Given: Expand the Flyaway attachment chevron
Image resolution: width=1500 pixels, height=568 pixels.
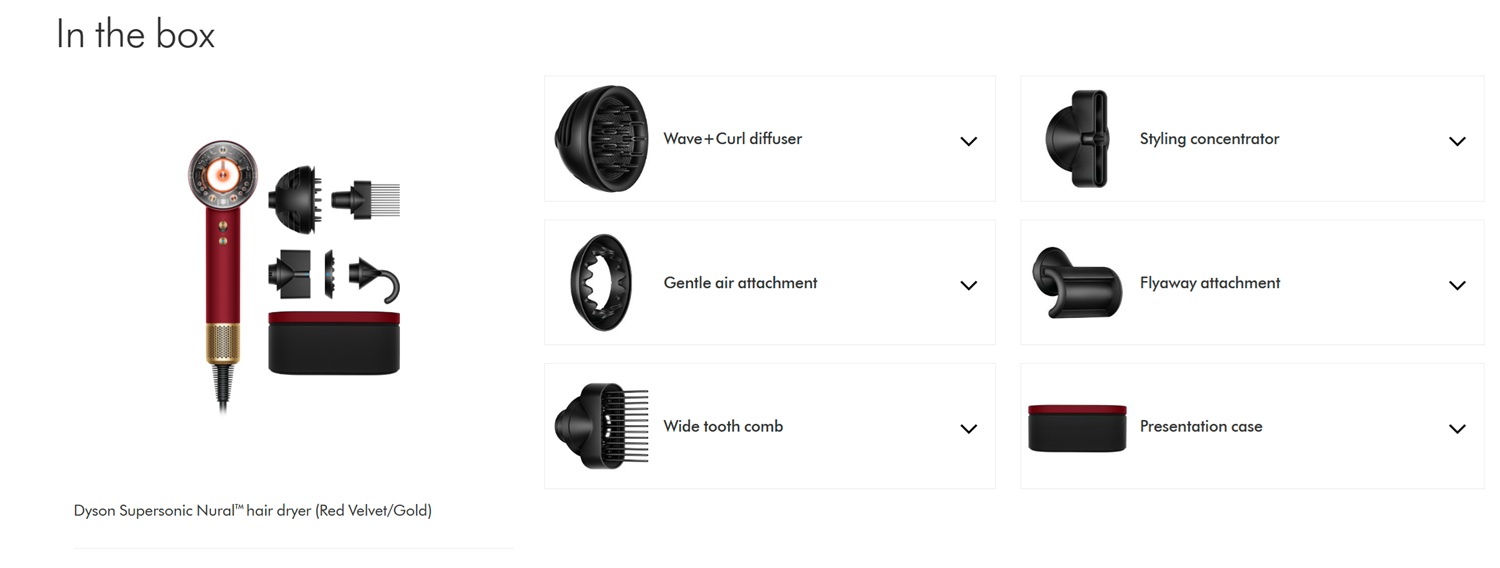Looking at the screenshot, I should click(x=1457, y=285).
